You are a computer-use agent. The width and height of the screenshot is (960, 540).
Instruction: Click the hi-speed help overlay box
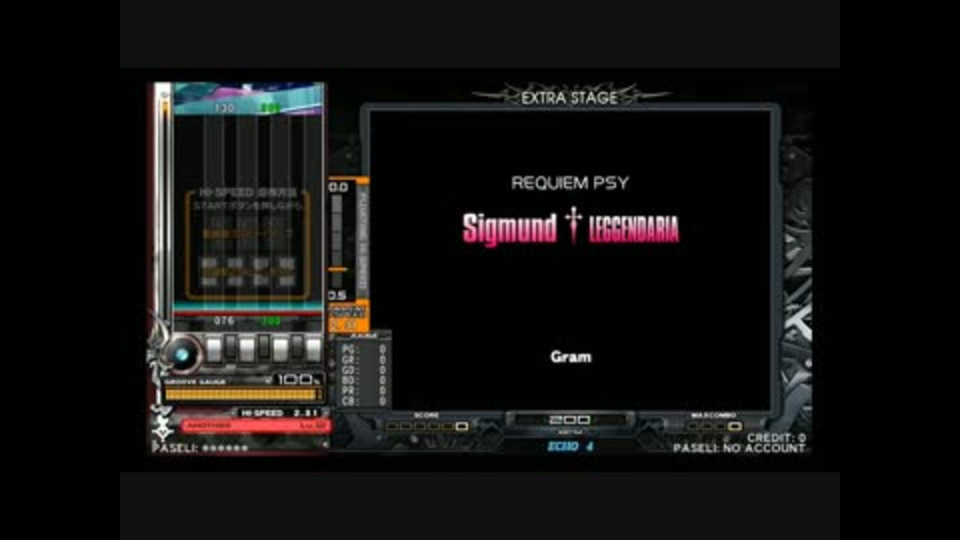click(248, 244)
